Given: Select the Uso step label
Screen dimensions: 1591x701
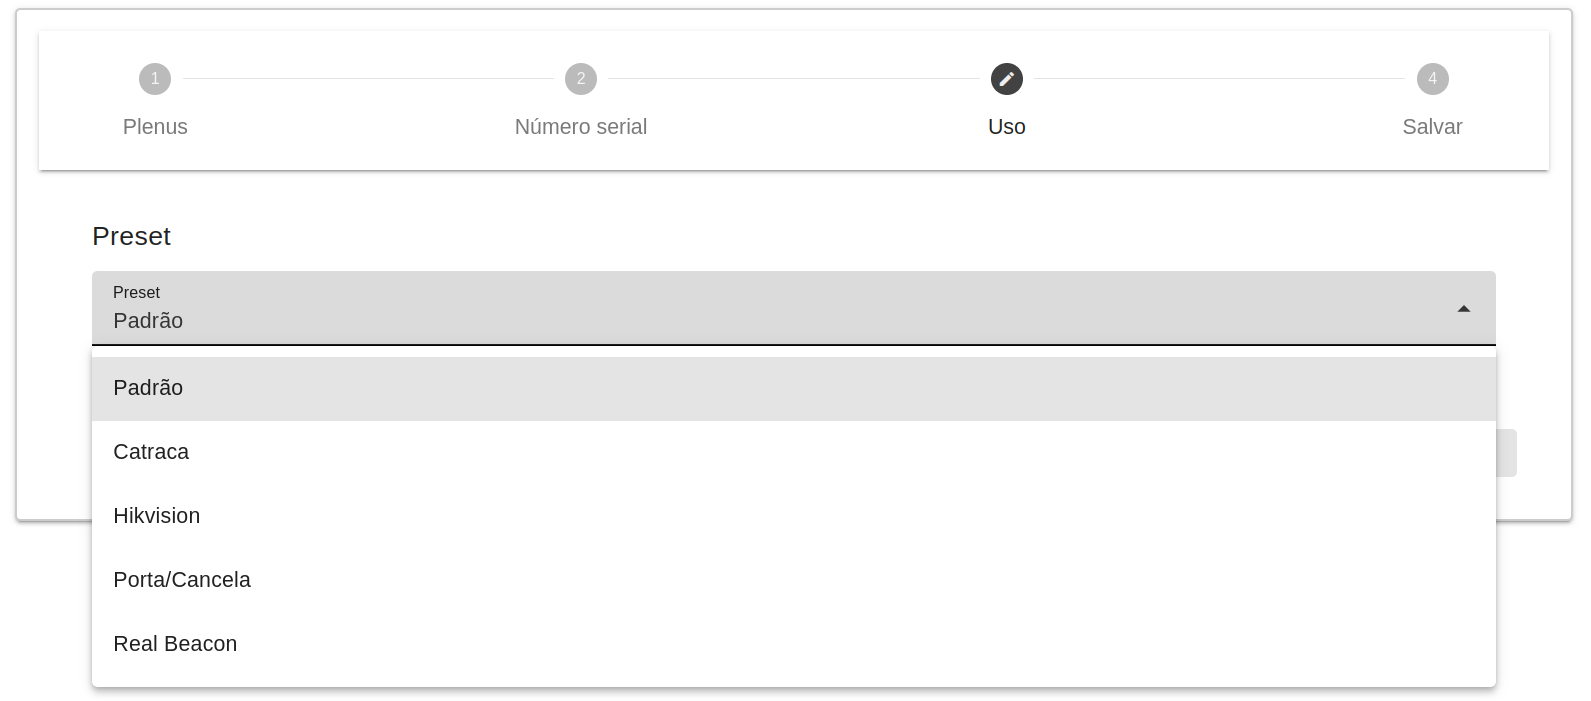Looking at the screenshot, I should (x=1007, y=127).
